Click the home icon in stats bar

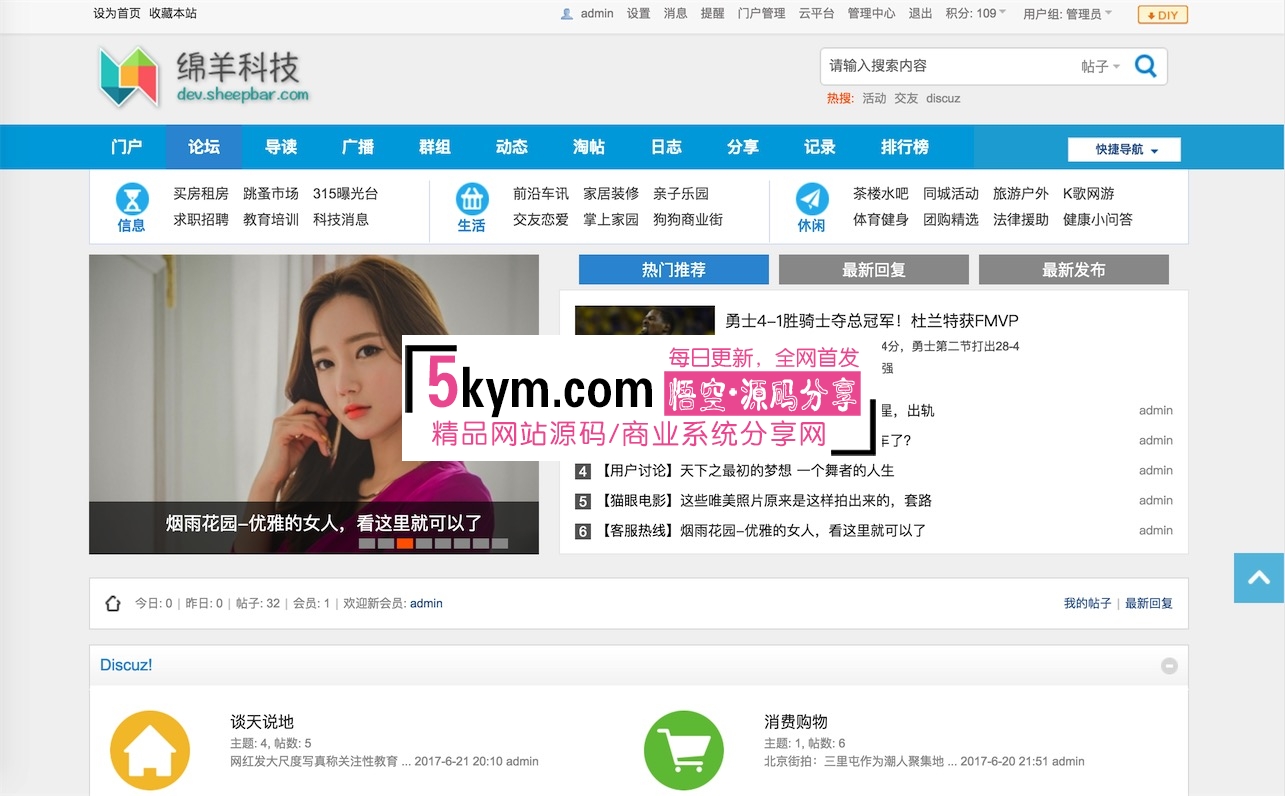(x=113, y=603)
